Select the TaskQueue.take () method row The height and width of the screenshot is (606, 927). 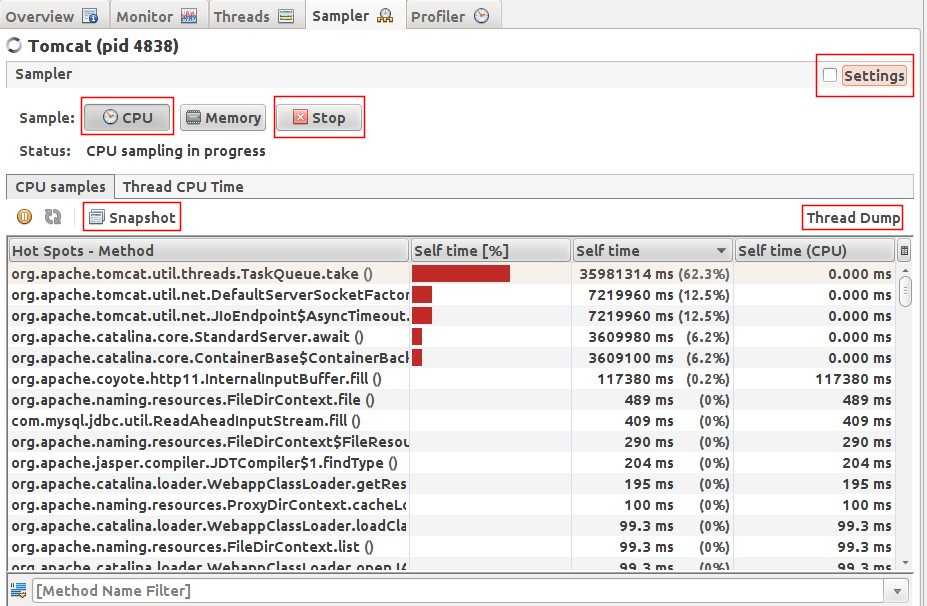pos(452,274)
